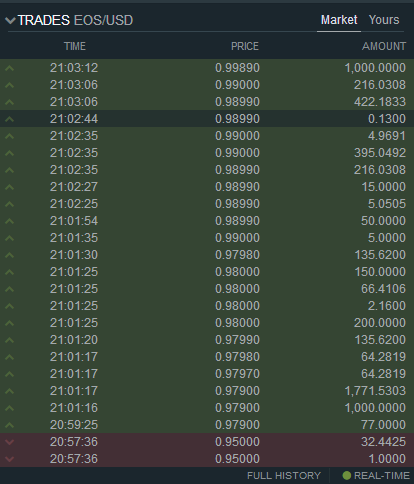Viewport: 414px width, 484px height.
Task: Click the up arrow icon at 21:02:25
Action: [x=10, y=204]
